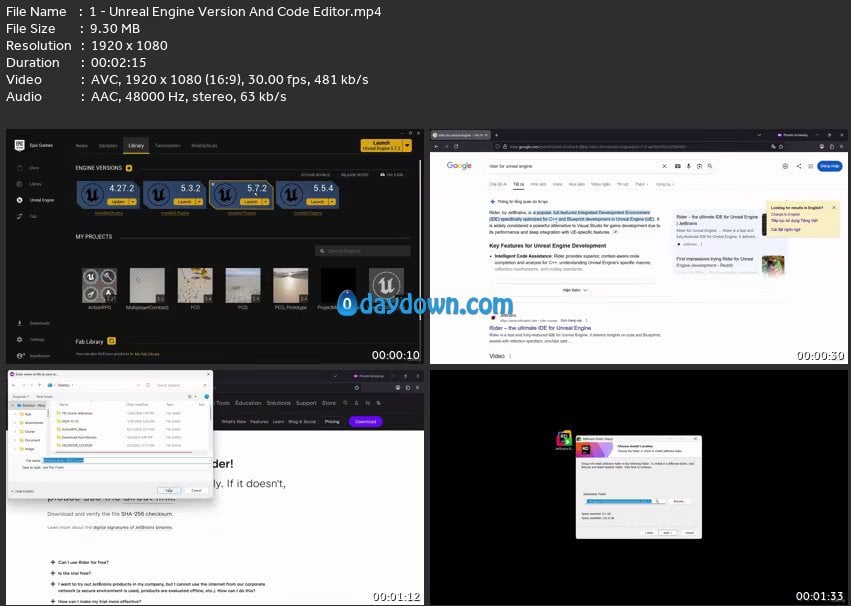The width and height of the screenshot is (851, 606).
Task: Click Next button in Rider installer
Action: click(x=667, y=533)
